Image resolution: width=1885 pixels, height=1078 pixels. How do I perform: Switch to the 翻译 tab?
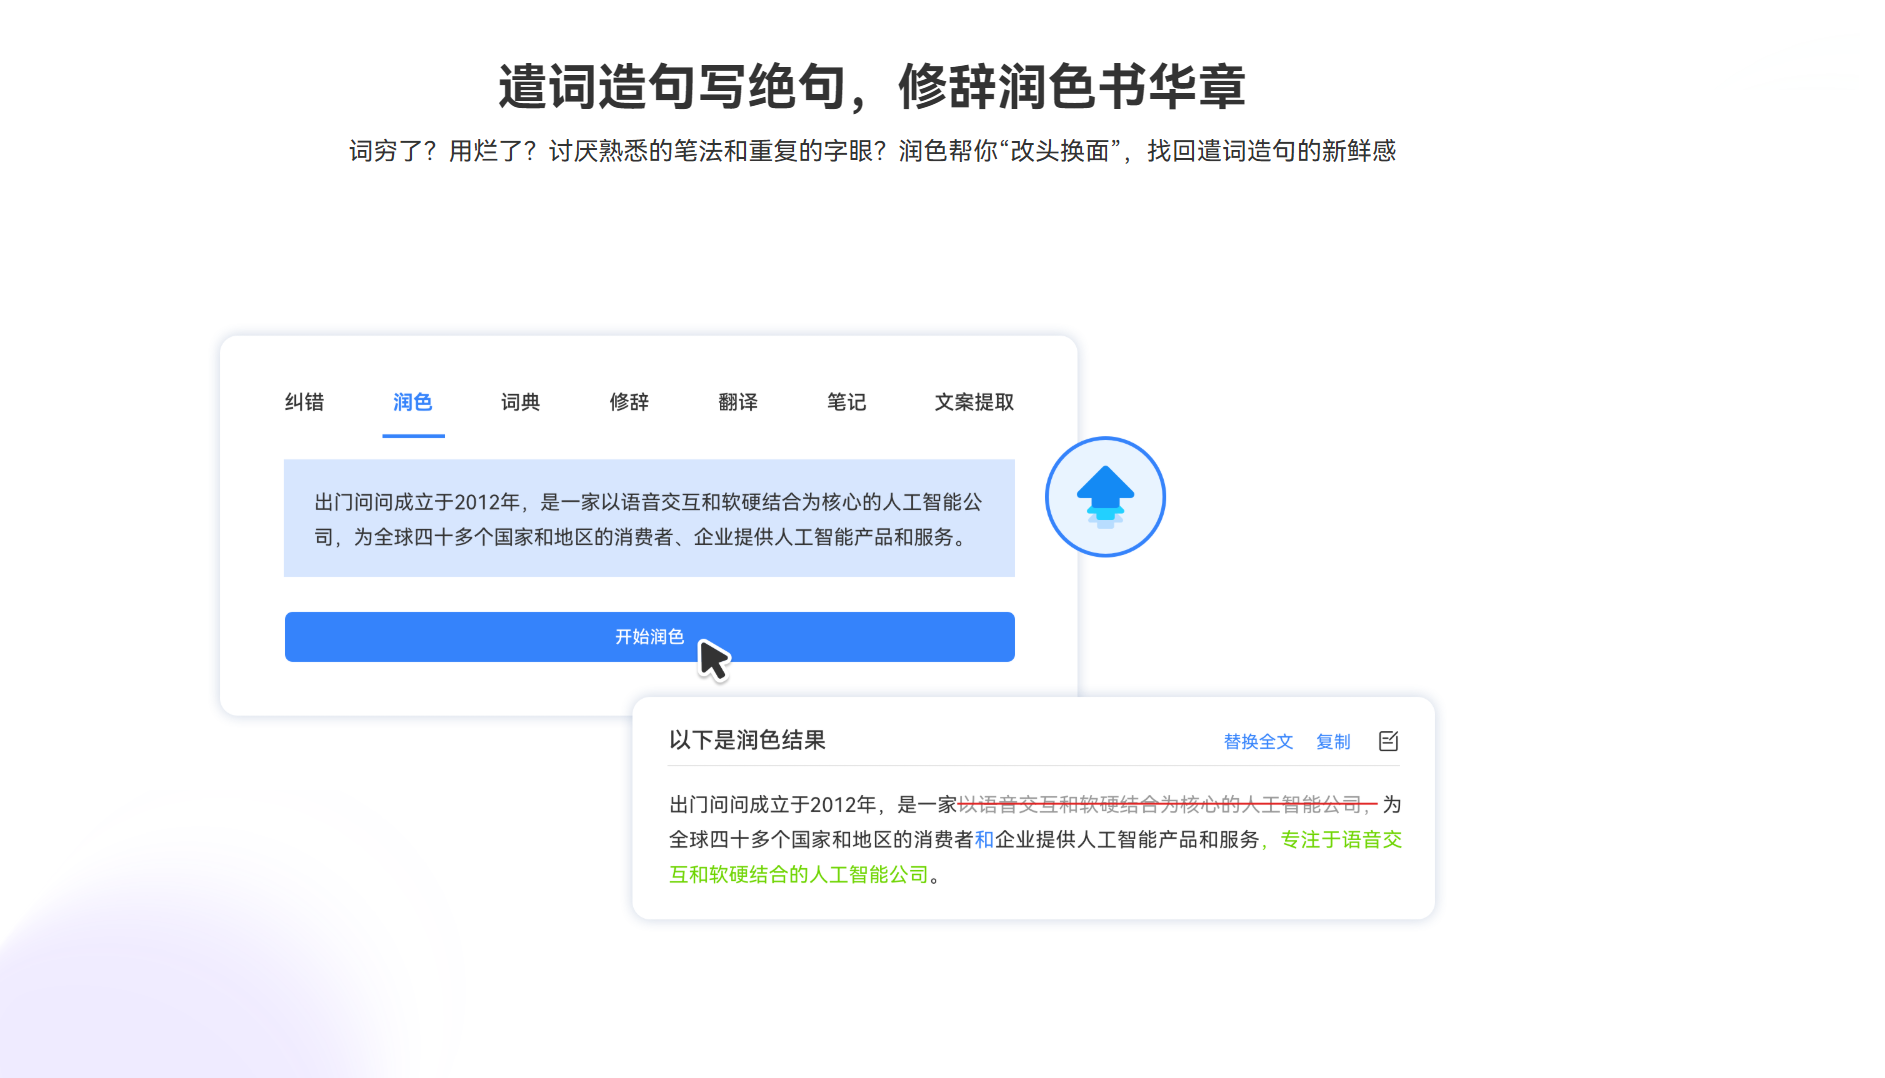[738, 402]
